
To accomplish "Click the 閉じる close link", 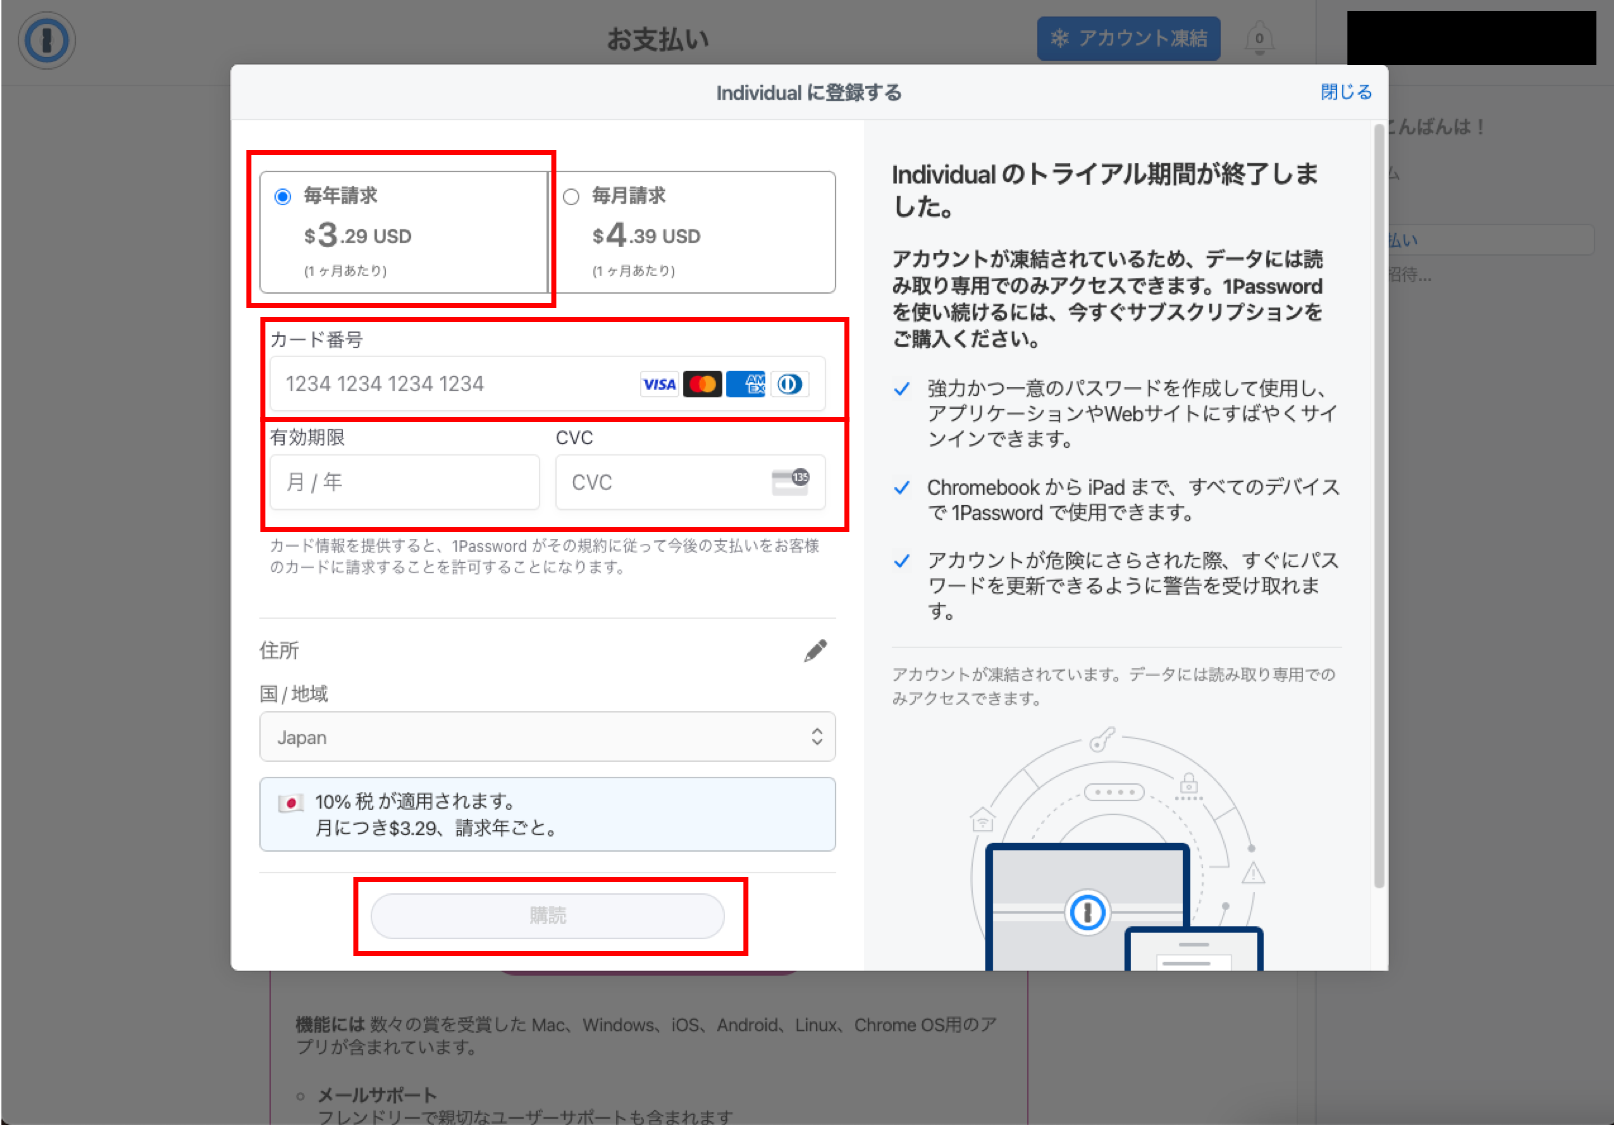I will point(1346,92).
